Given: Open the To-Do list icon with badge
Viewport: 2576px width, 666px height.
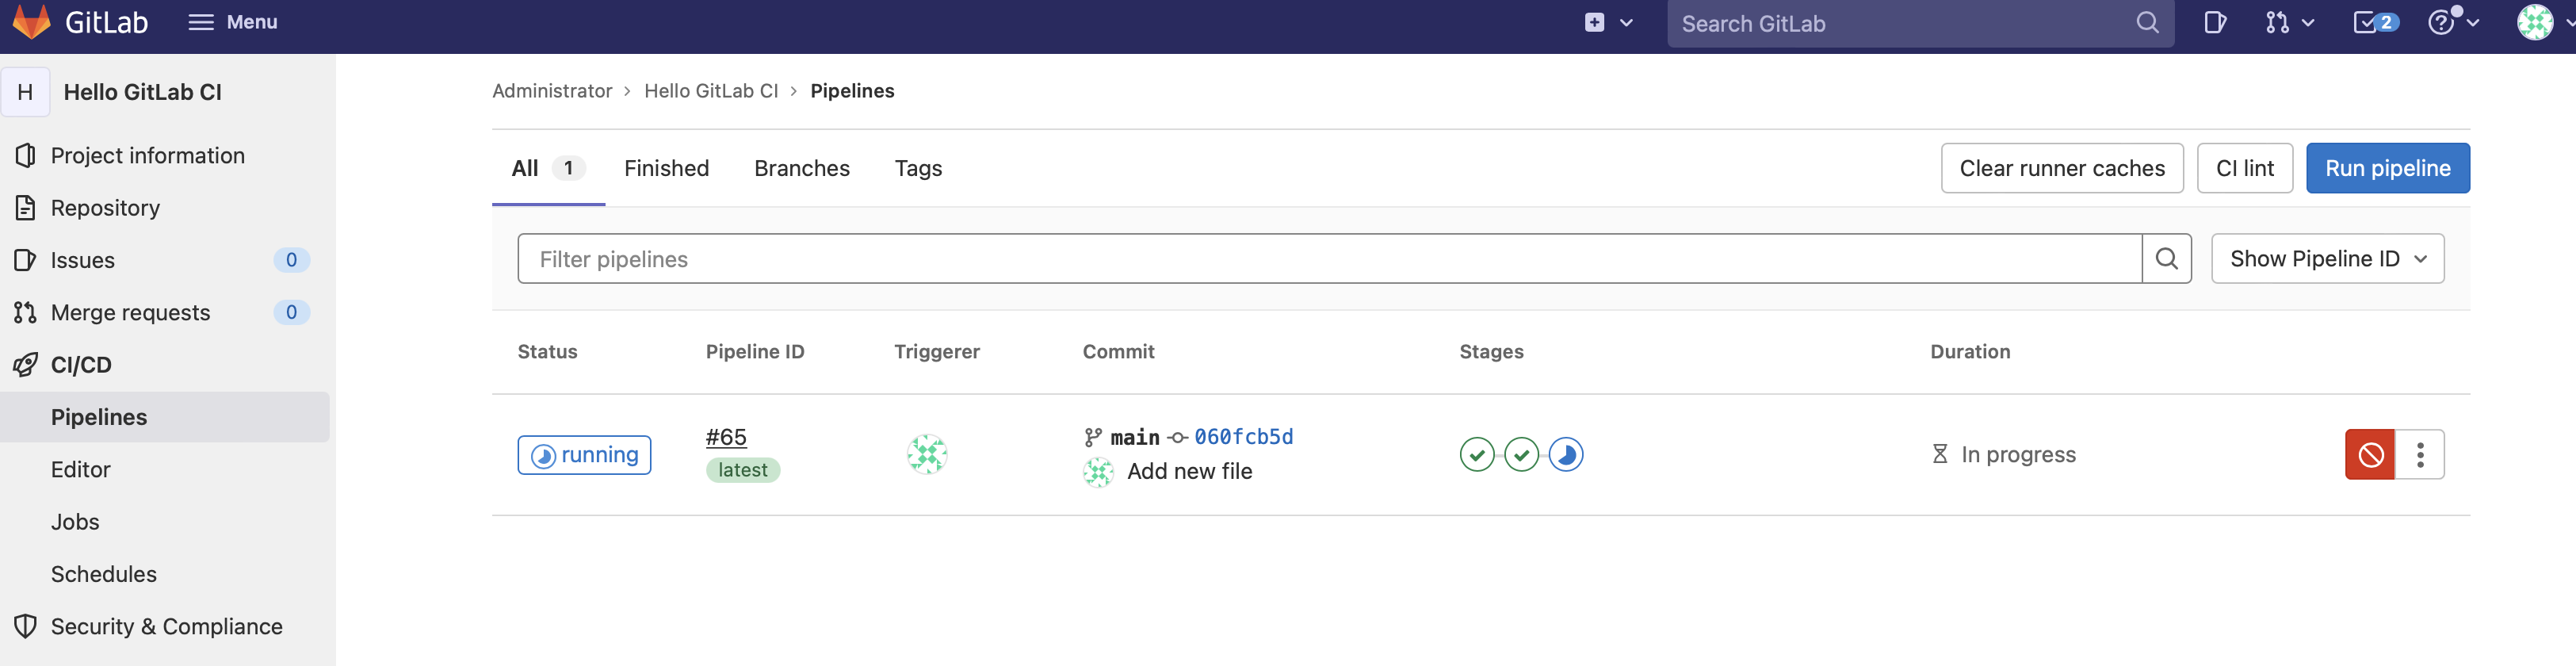Looking at the screenshot, I should pyautogui.click(x=2374, y=23).
